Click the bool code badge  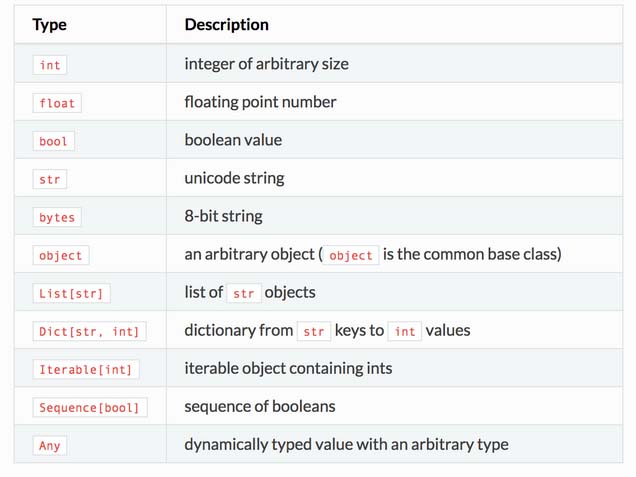point(54,141)
